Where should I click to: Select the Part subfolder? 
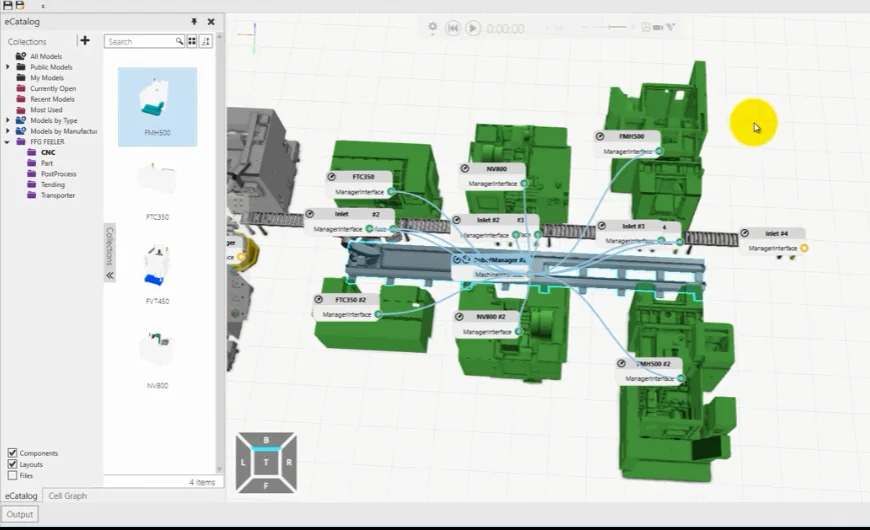coord(47,163)
